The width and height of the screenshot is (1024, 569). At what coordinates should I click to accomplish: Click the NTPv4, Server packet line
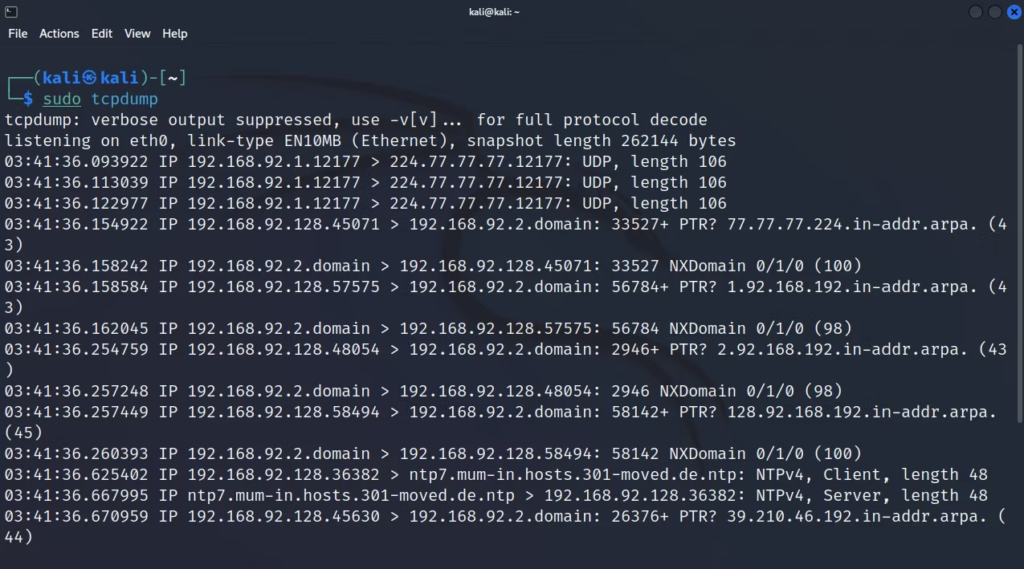496,495
